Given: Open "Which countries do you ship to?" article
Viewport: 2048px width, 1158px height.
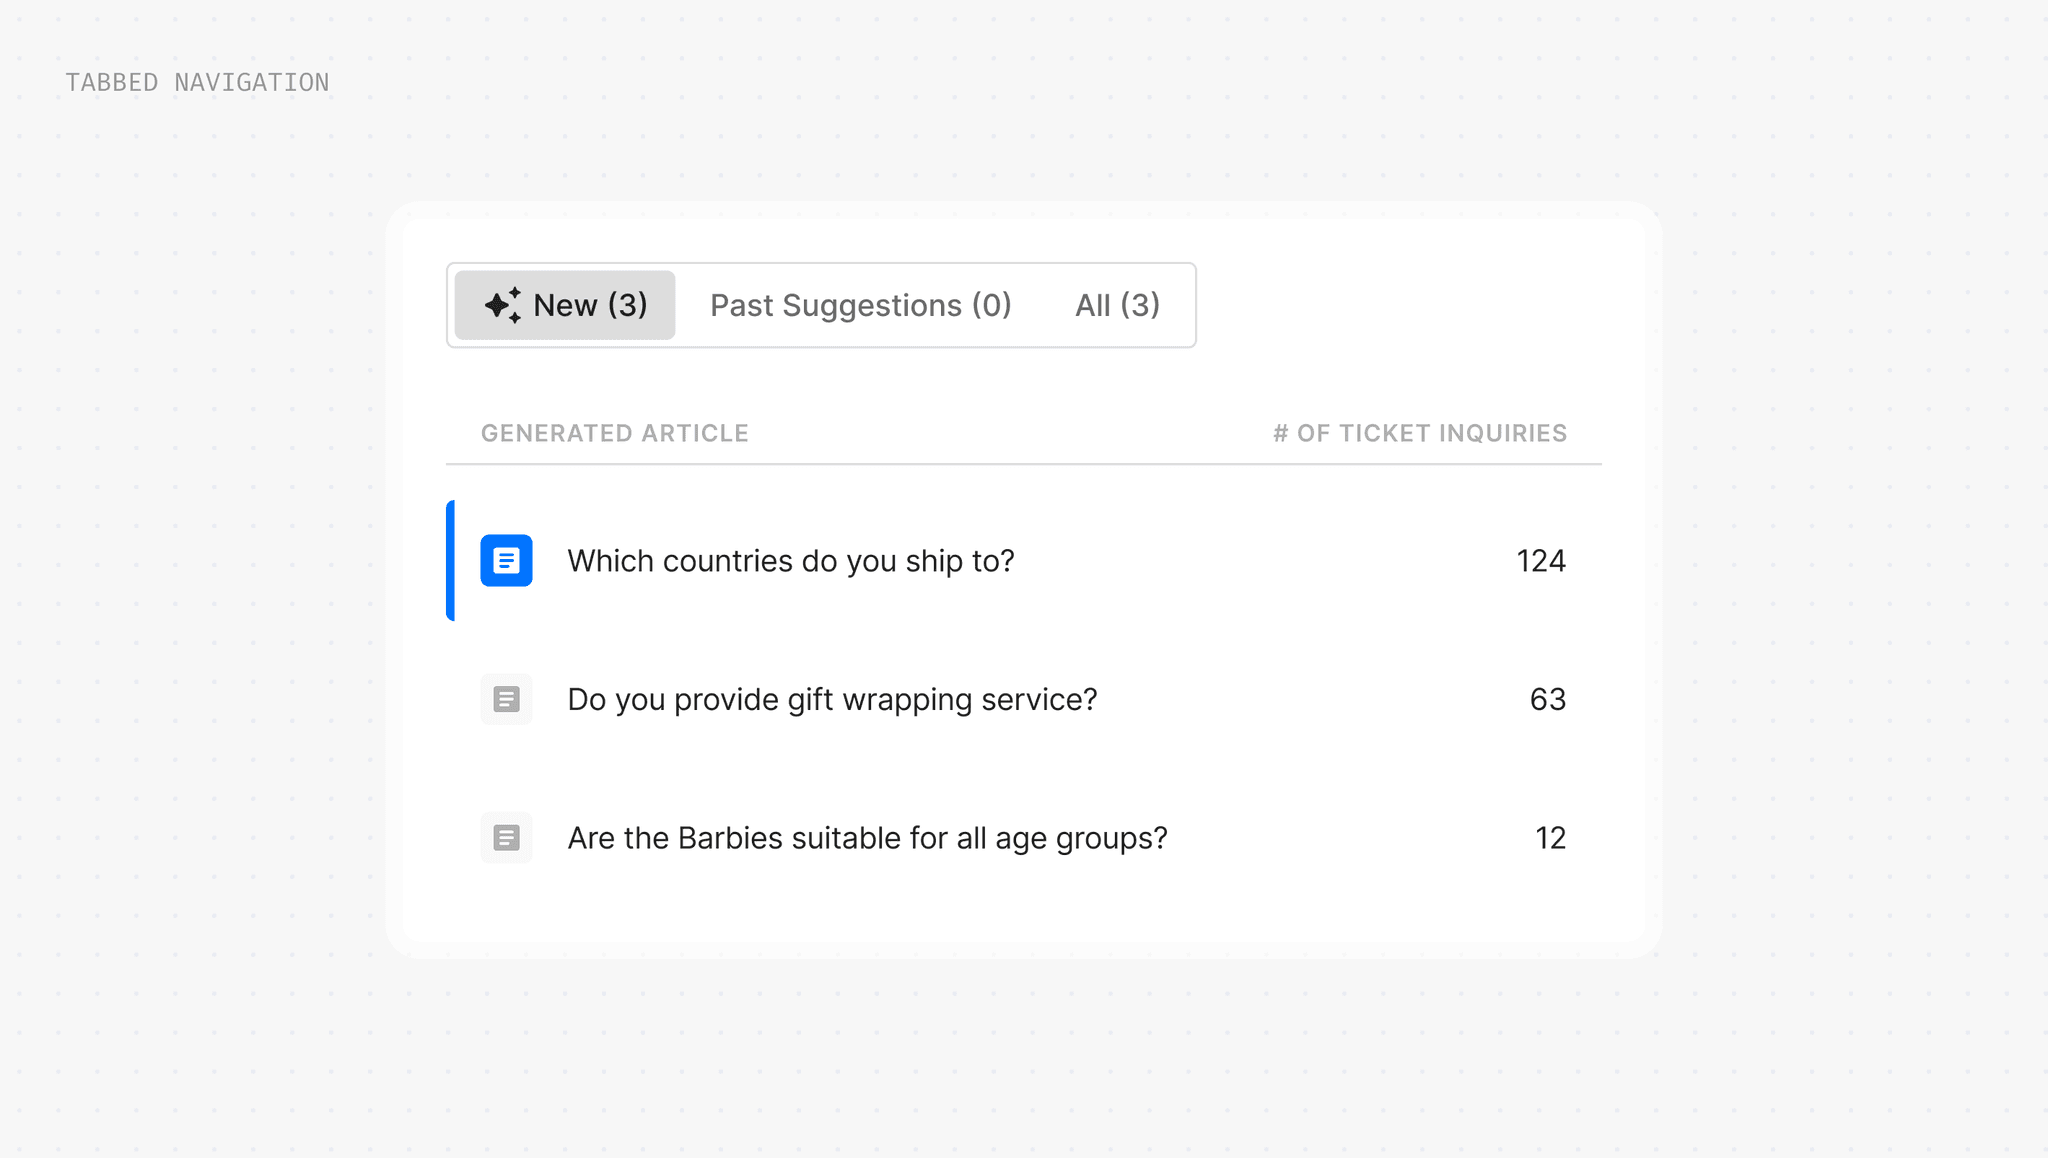Looking at the screenshot, I should (x=790, y=561).
